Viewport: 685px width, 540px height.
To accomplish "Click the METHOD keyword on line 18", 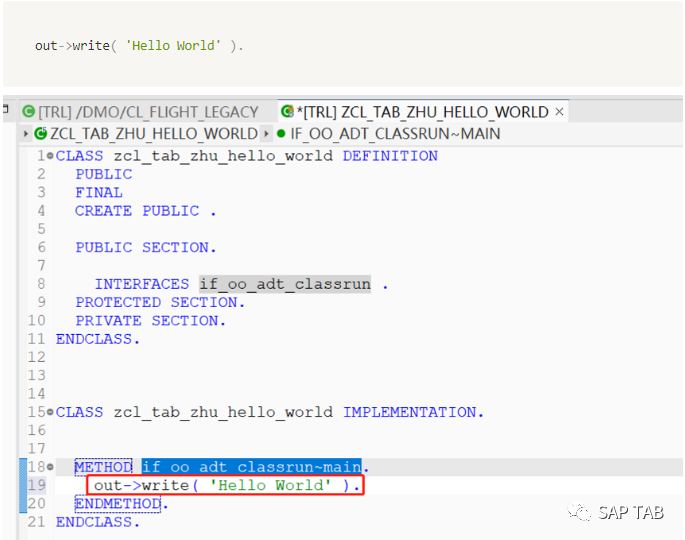I will (x=103, y=467).
